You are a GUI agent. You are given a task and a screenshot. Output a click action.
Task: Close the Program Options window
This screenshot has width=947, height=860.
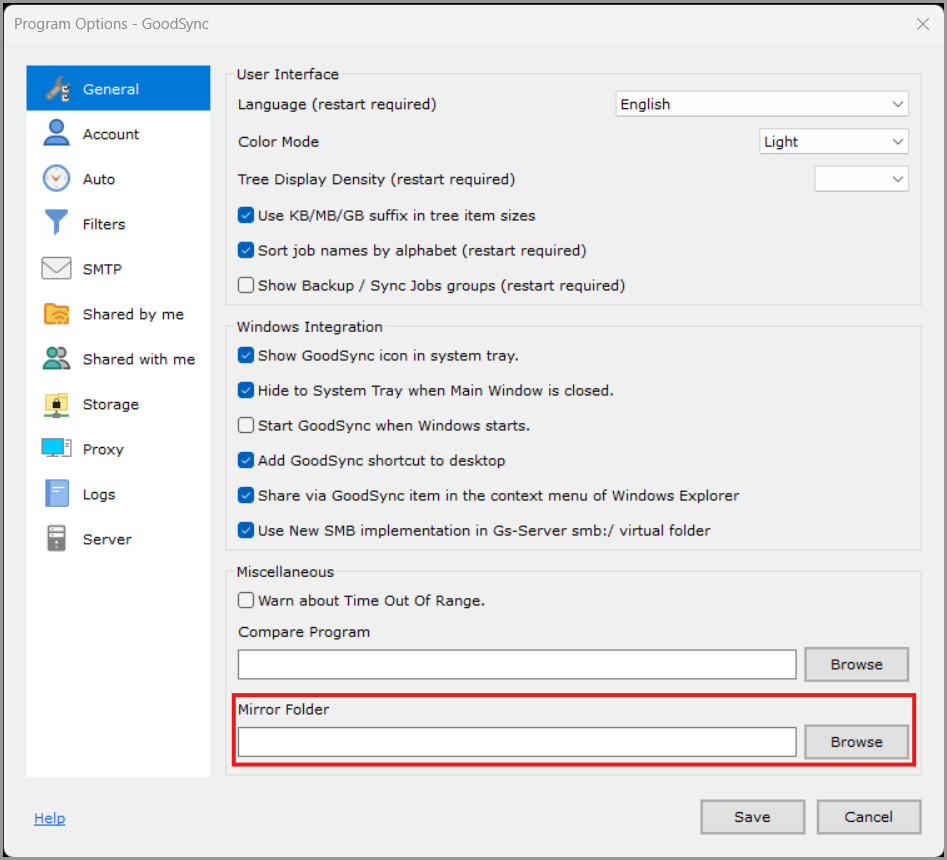click(922, 24)
